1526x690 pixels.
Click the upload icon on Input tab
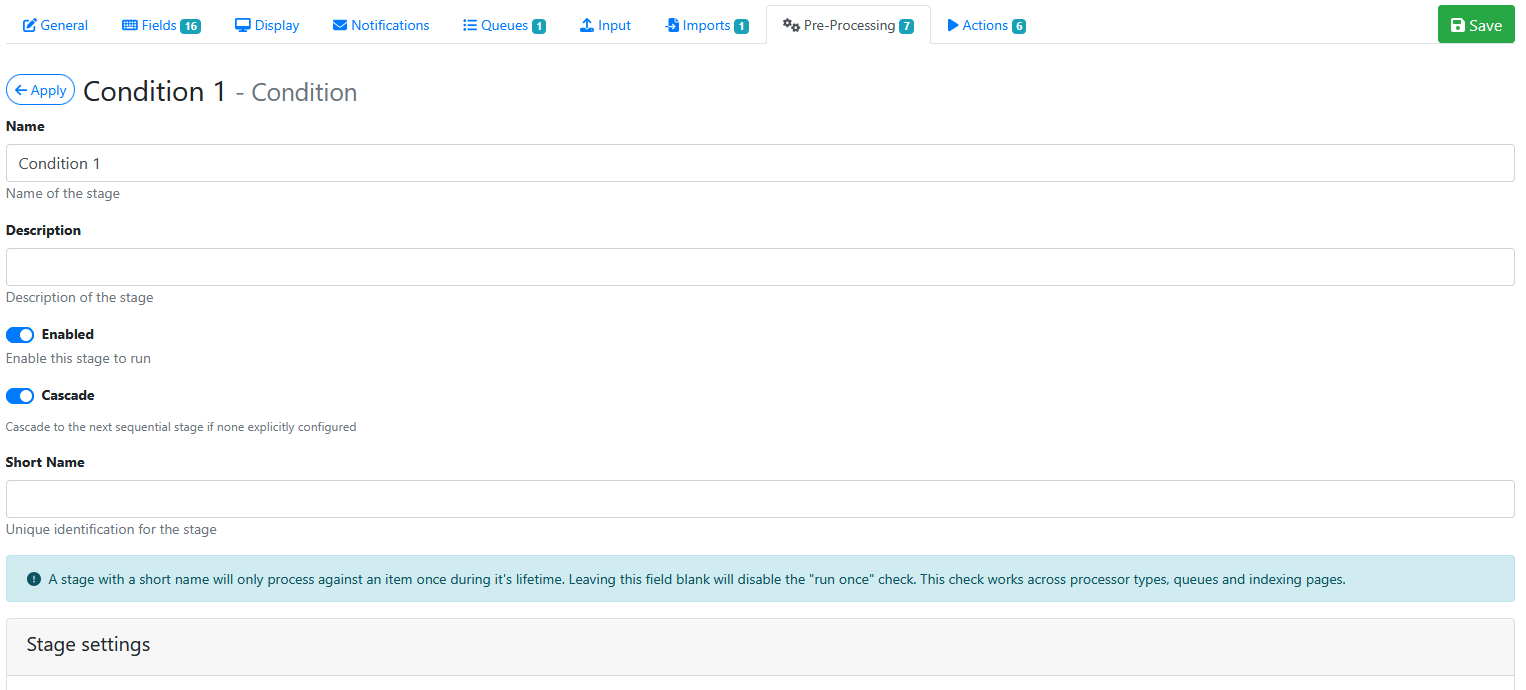[x=587, y=25]
